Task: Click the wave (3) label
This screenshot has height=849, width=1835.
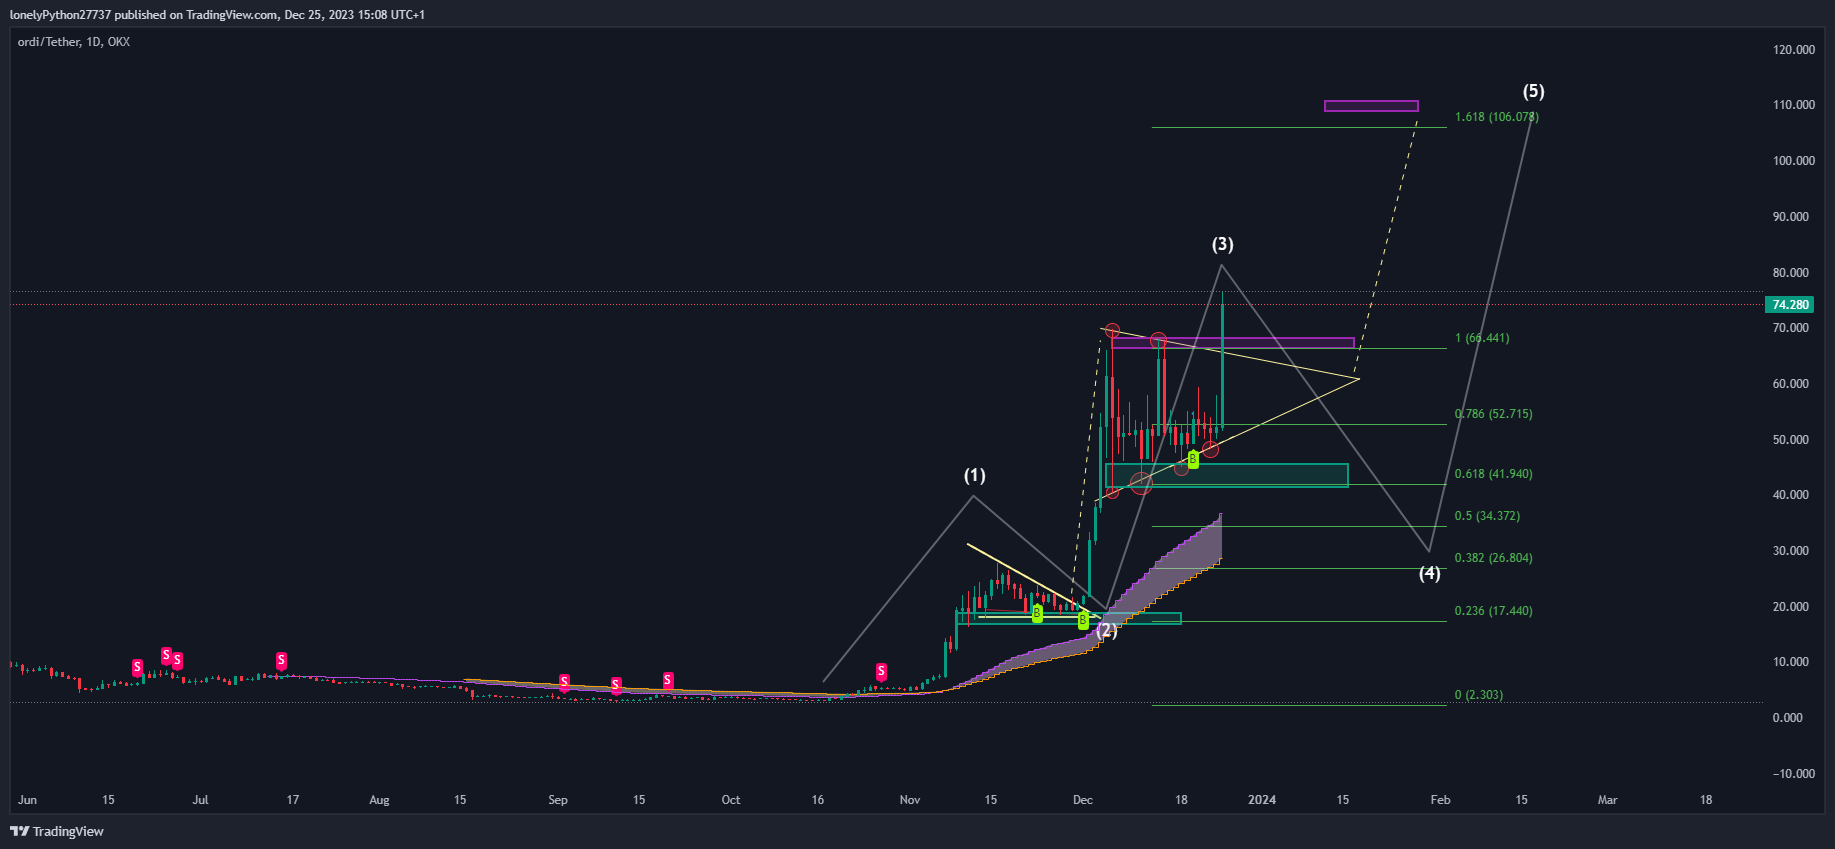Action: [1222, 244]
